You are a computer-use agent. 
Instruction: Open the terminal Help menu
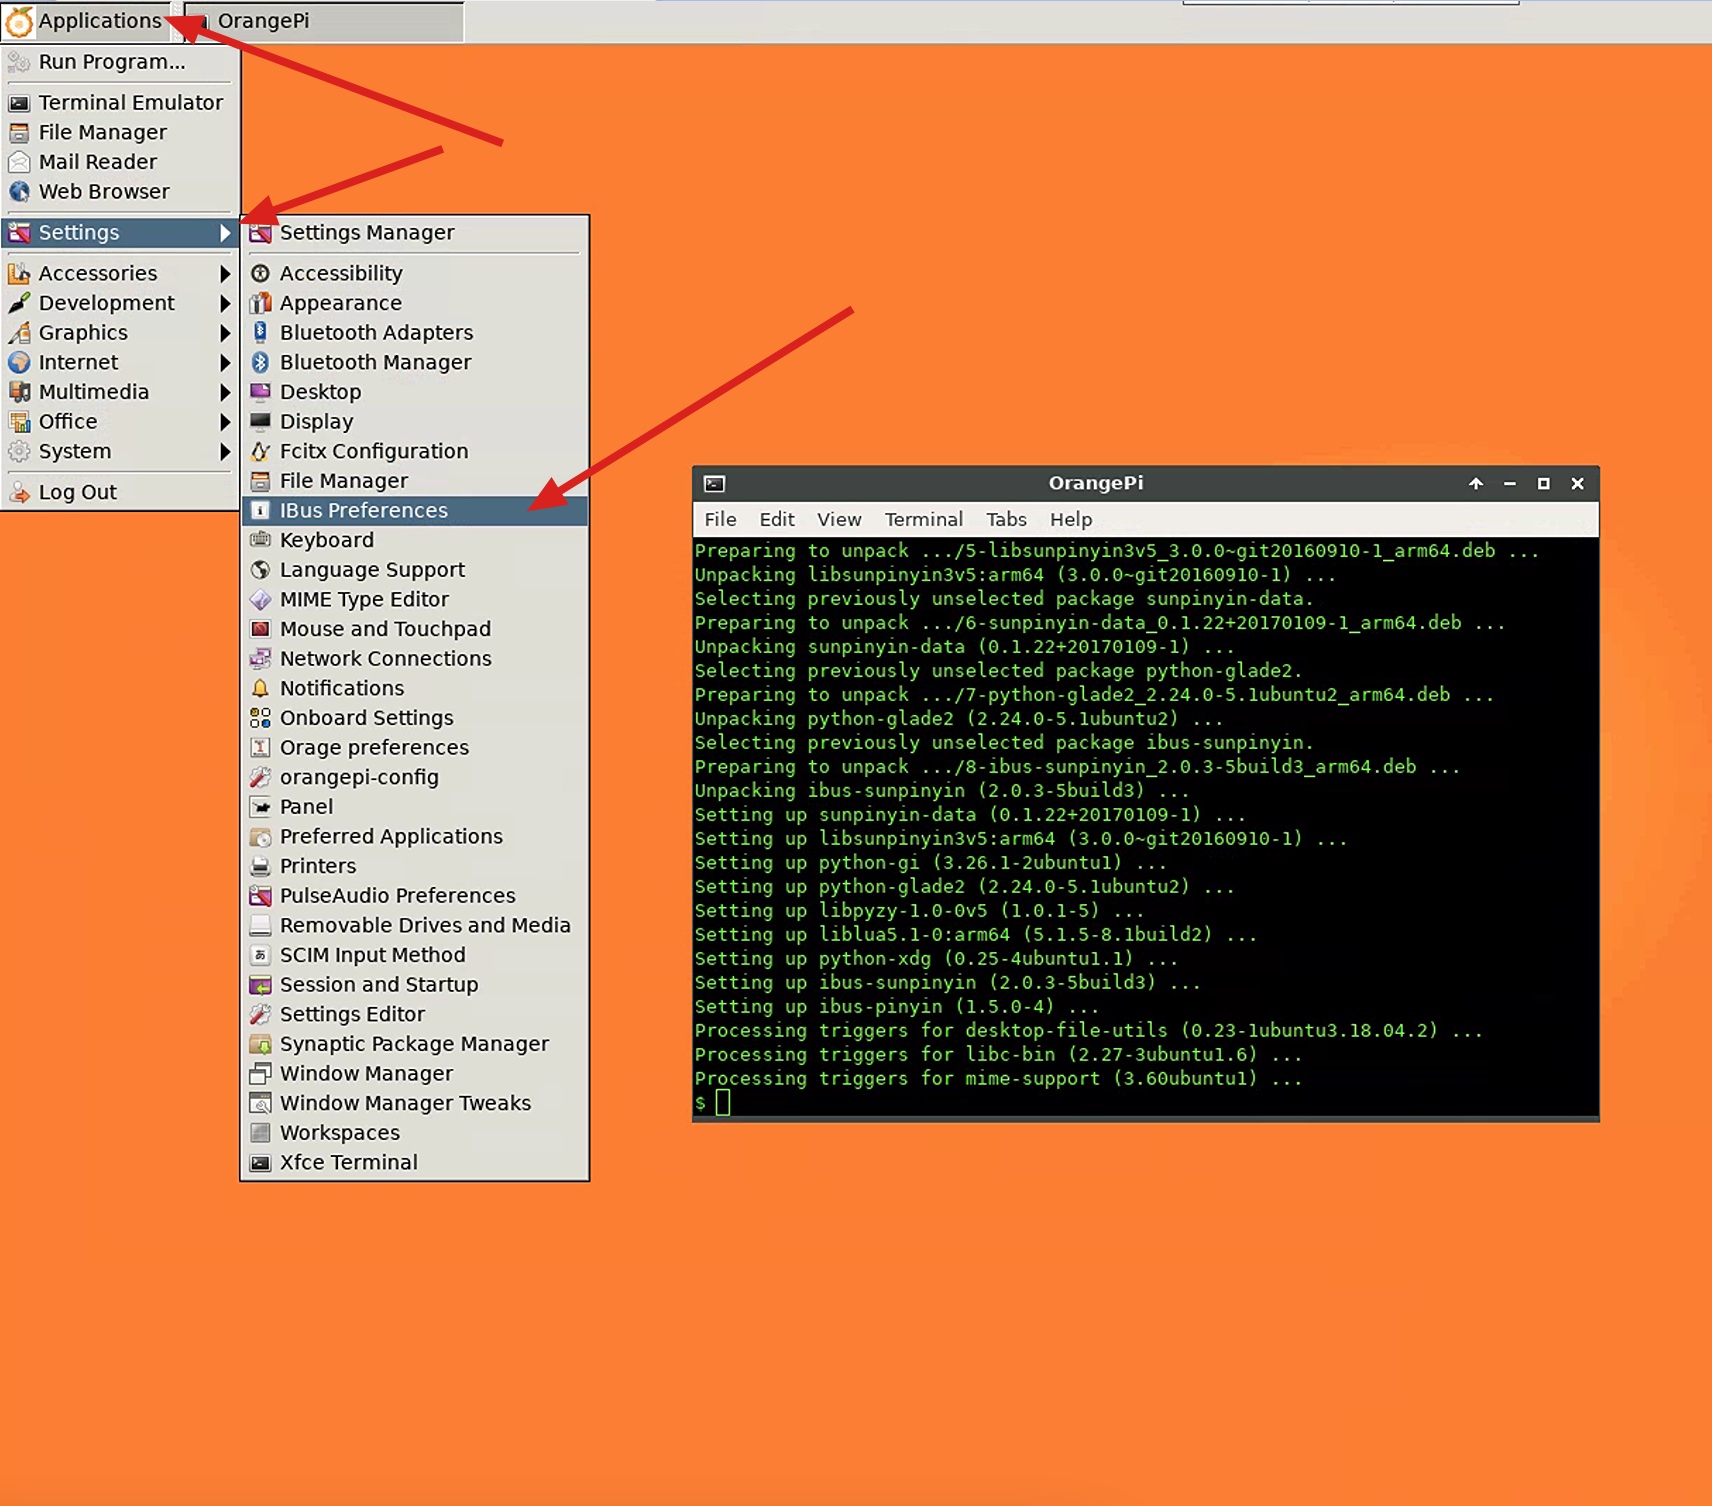pyautogui.click(x=1071, y=519)
